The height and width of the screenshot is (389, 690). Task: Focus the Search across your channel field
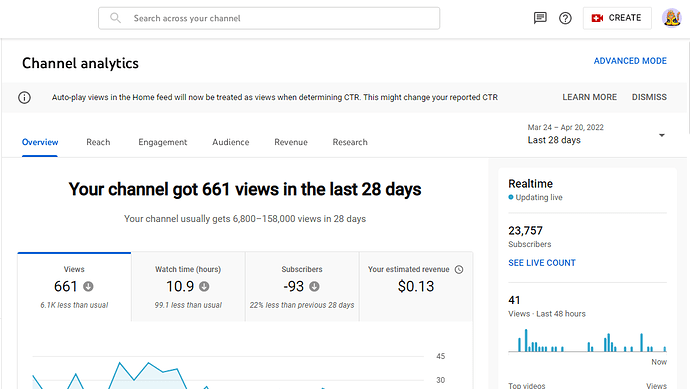click(269, 18)
